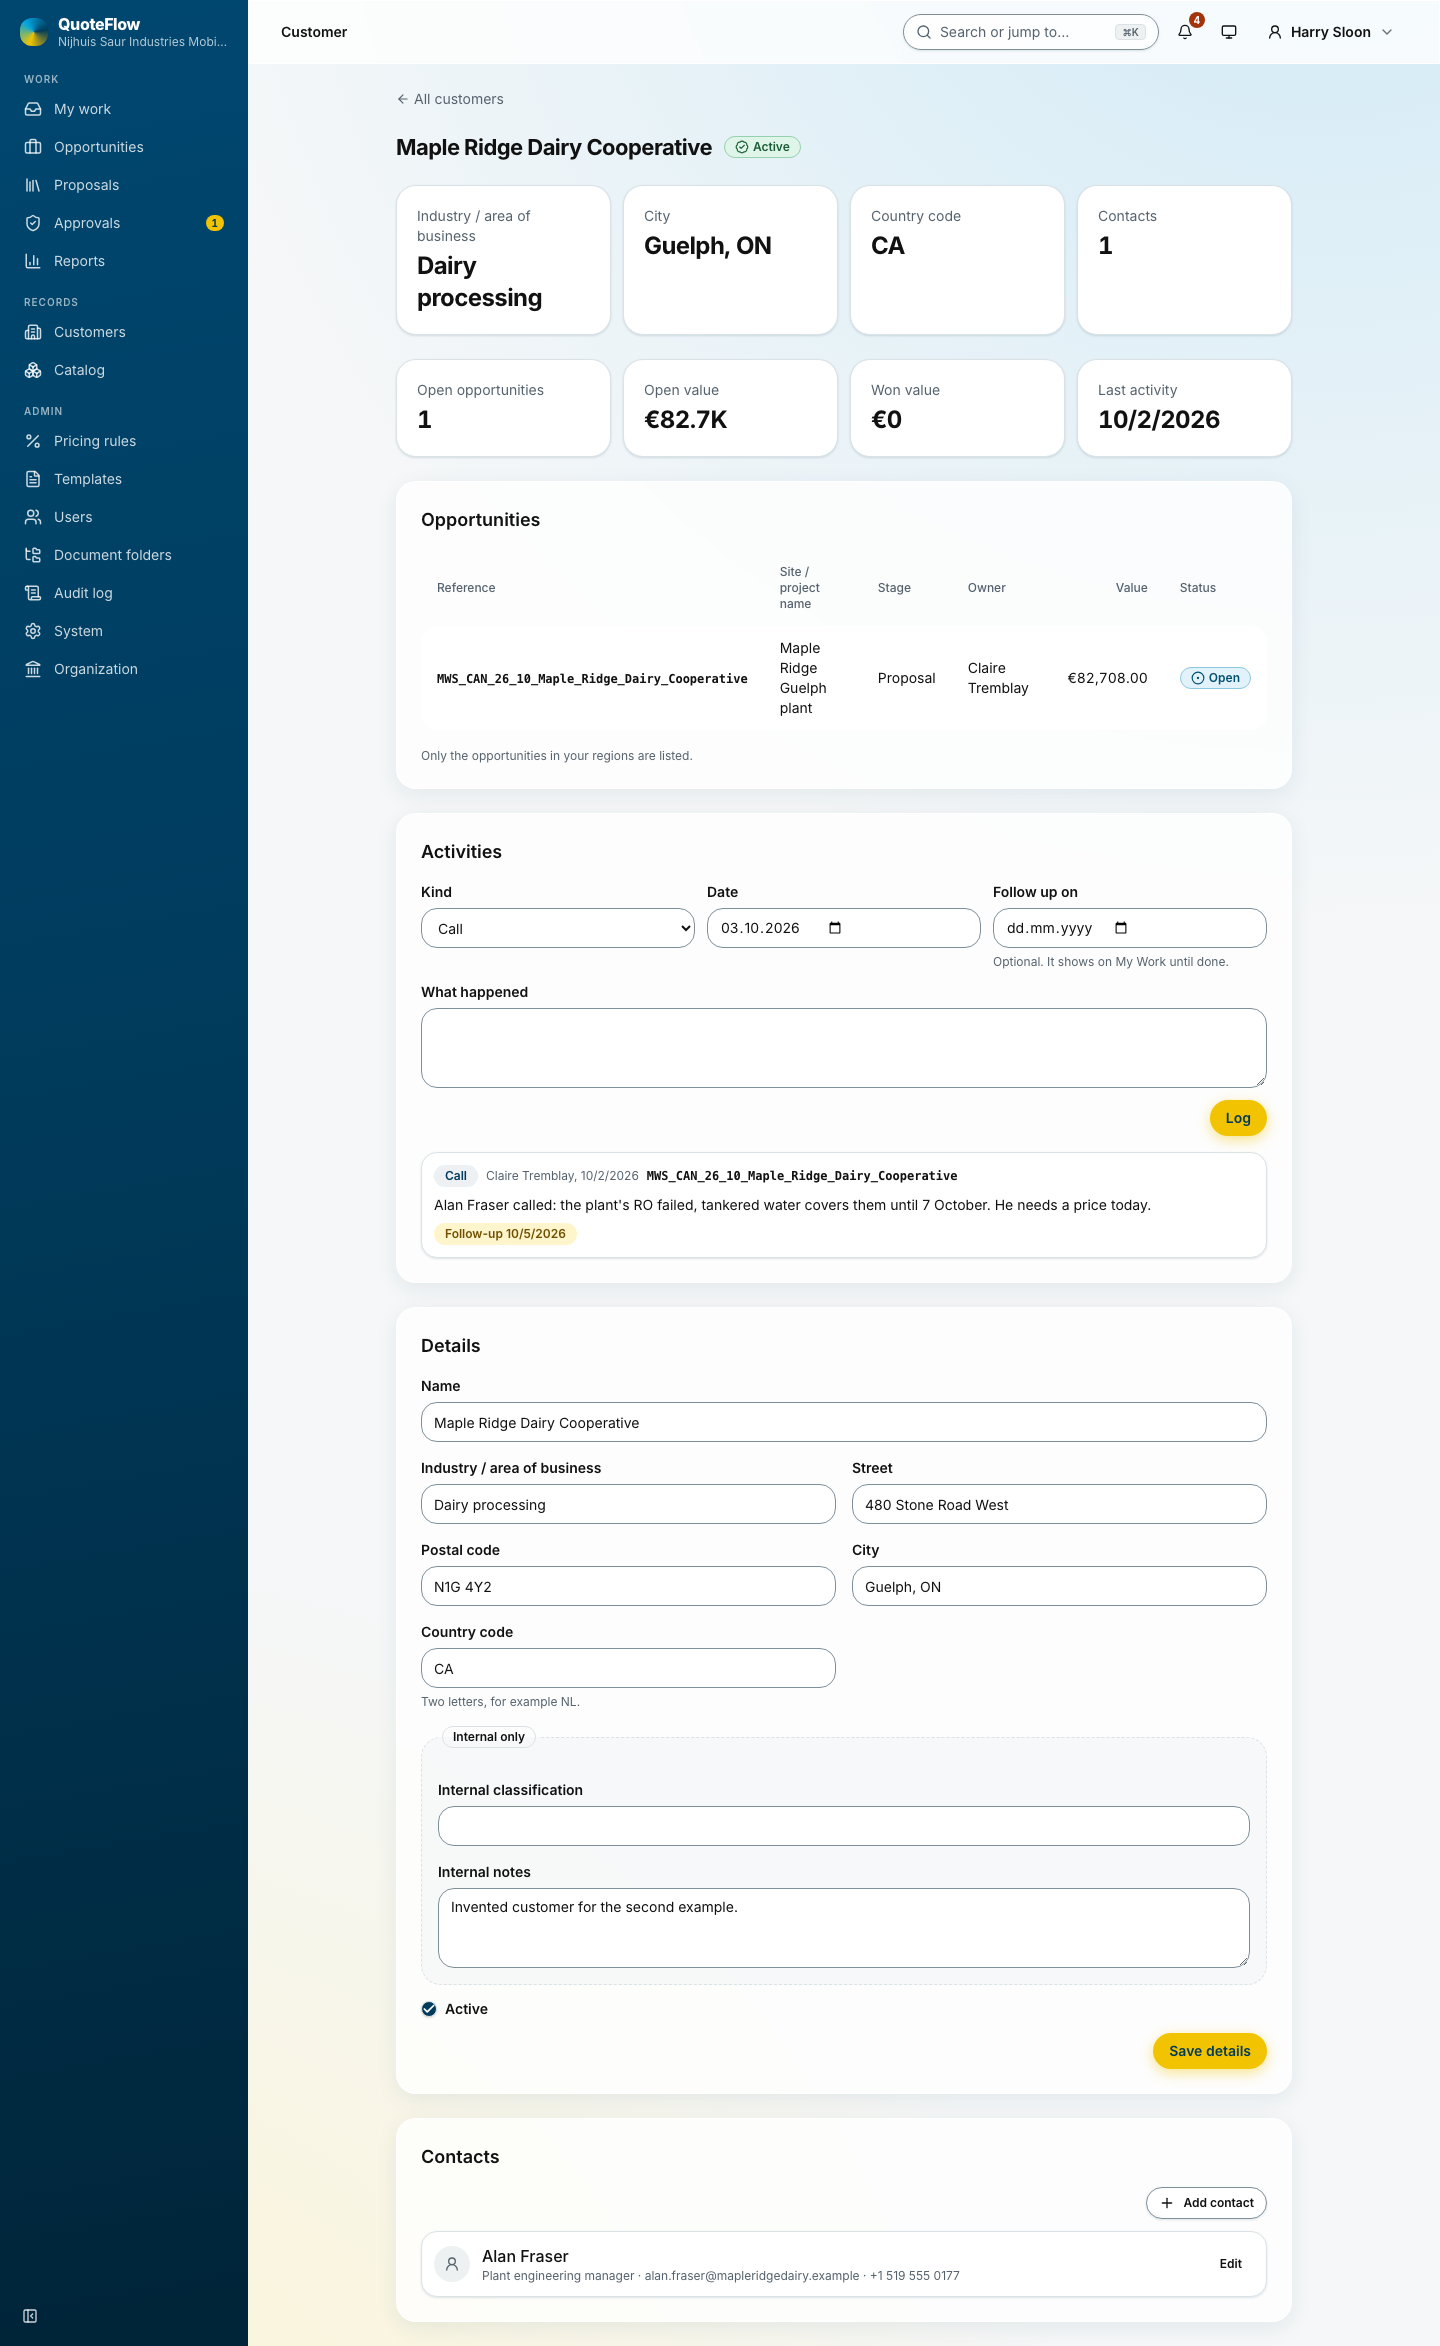Click the Follow-up 10/5/2026 tag
The image size is (1440, 2346).
coord(505,1234)
